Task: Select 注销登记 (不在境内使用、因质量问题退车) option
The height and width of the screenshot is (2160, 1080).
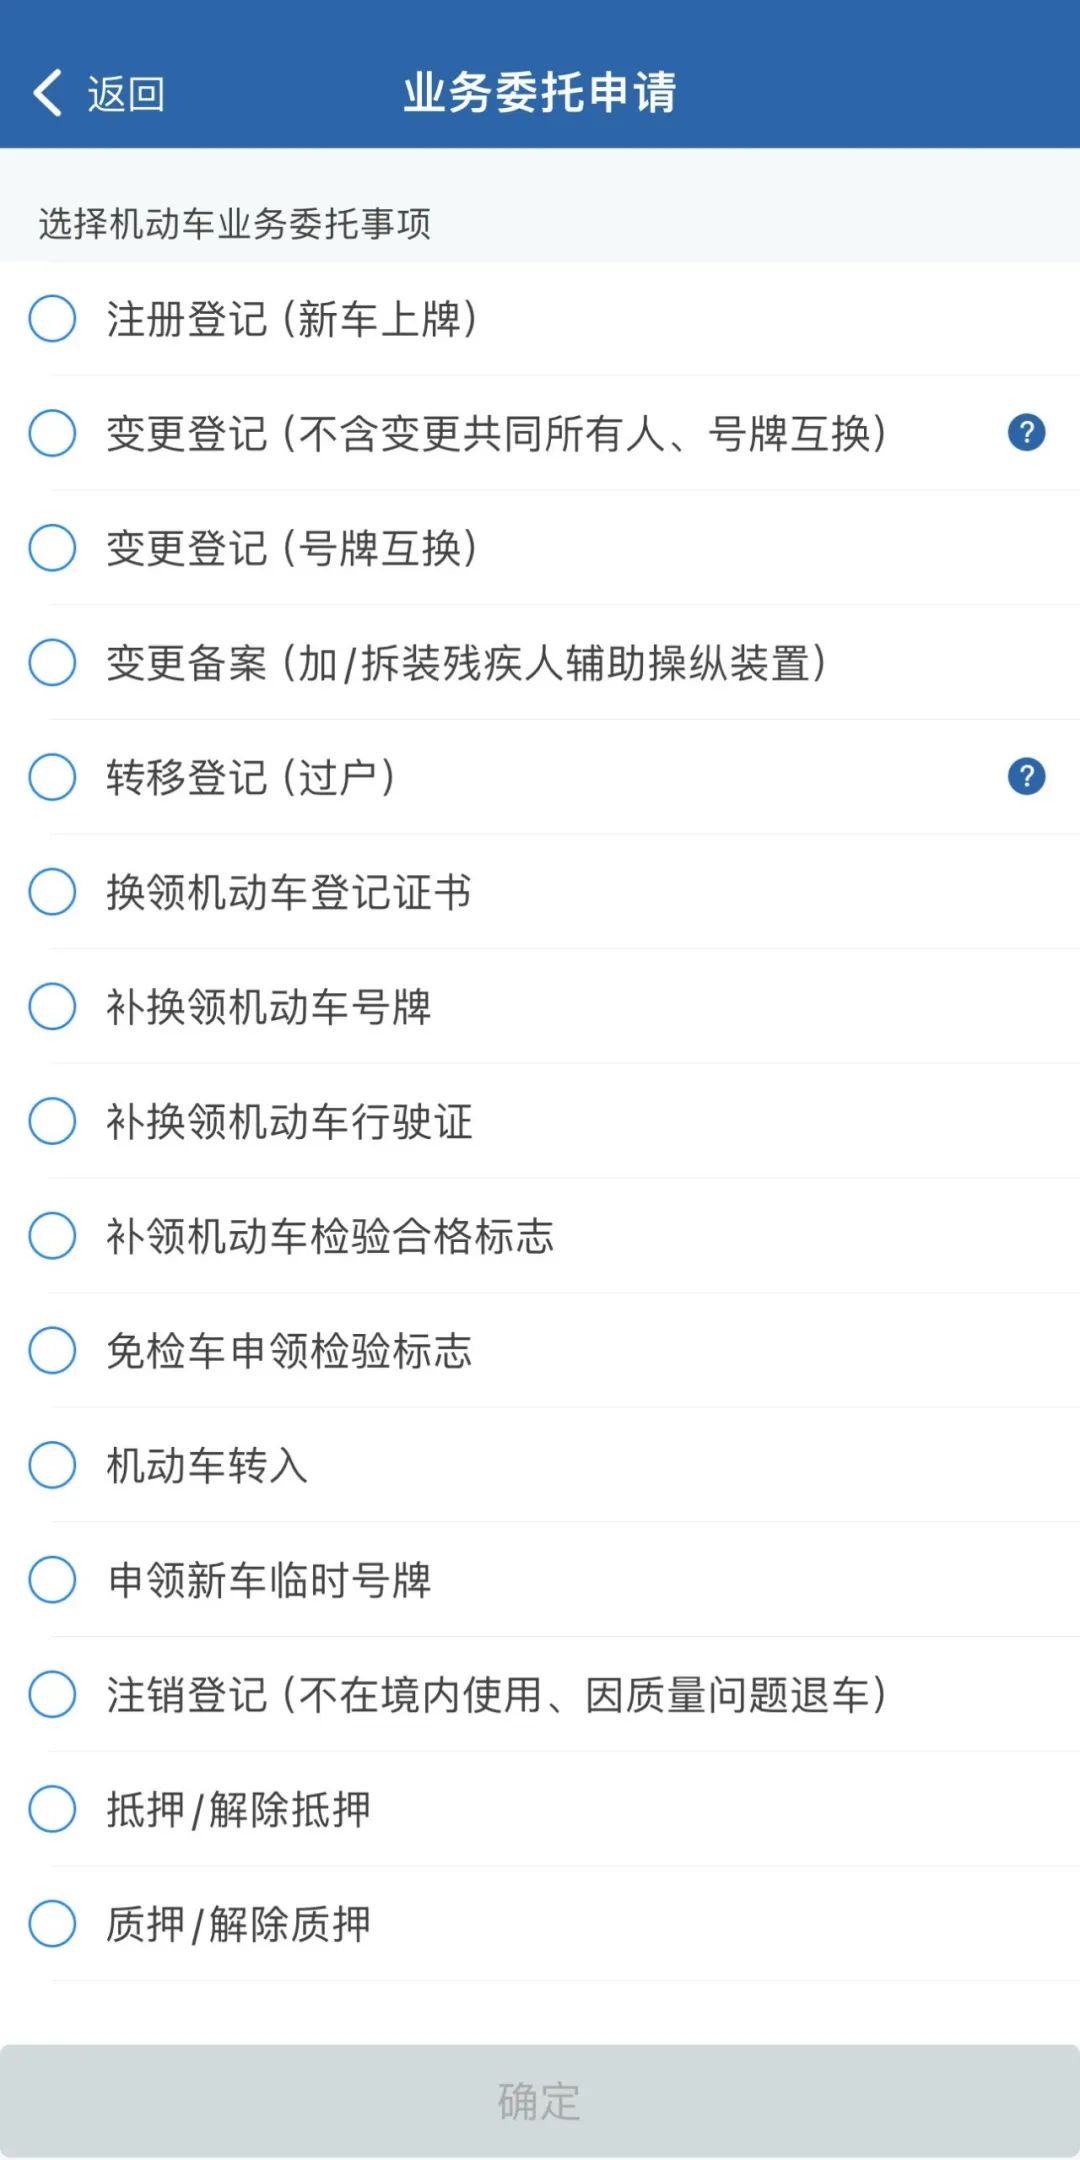Action: click(52, 1694)
